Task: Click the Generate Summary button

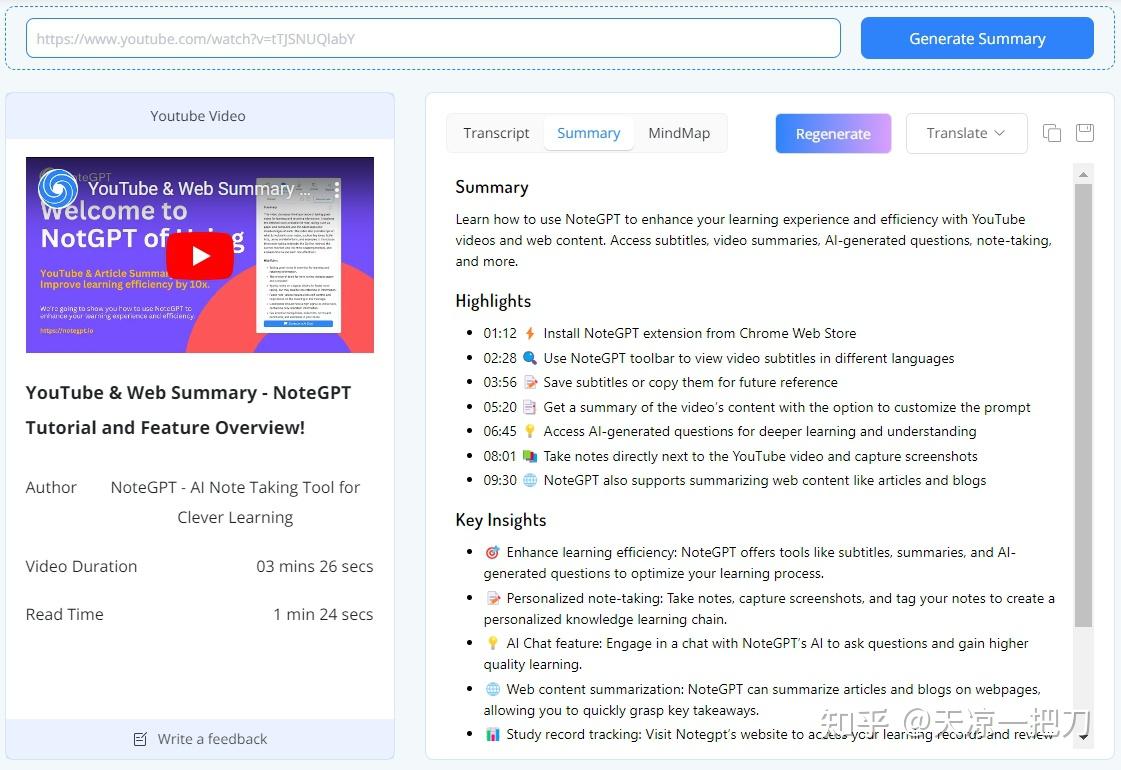Action: coord(977,37)
